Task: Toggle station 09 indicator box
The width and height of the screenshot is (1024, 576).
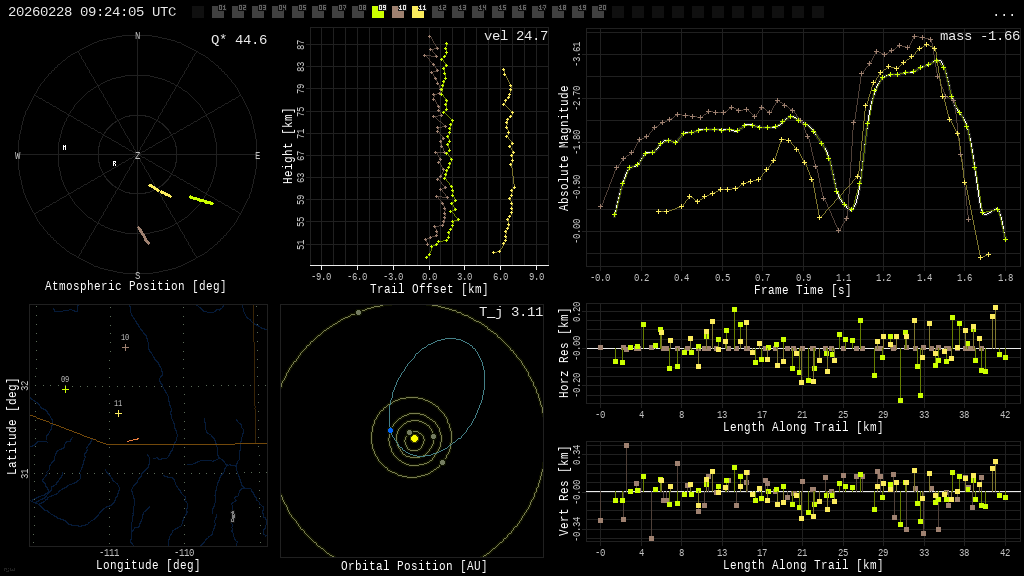Action: point(378,12)
